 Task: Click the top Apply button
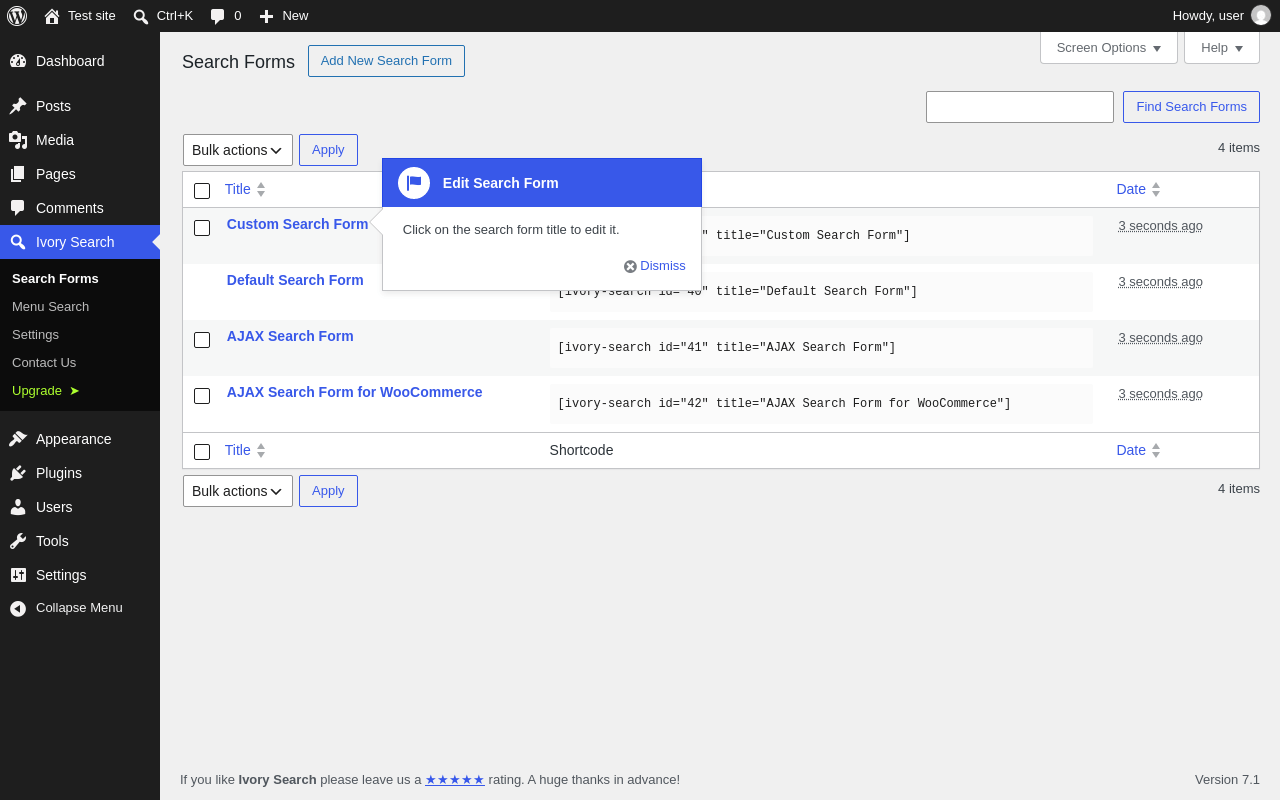tap(328, 150)
